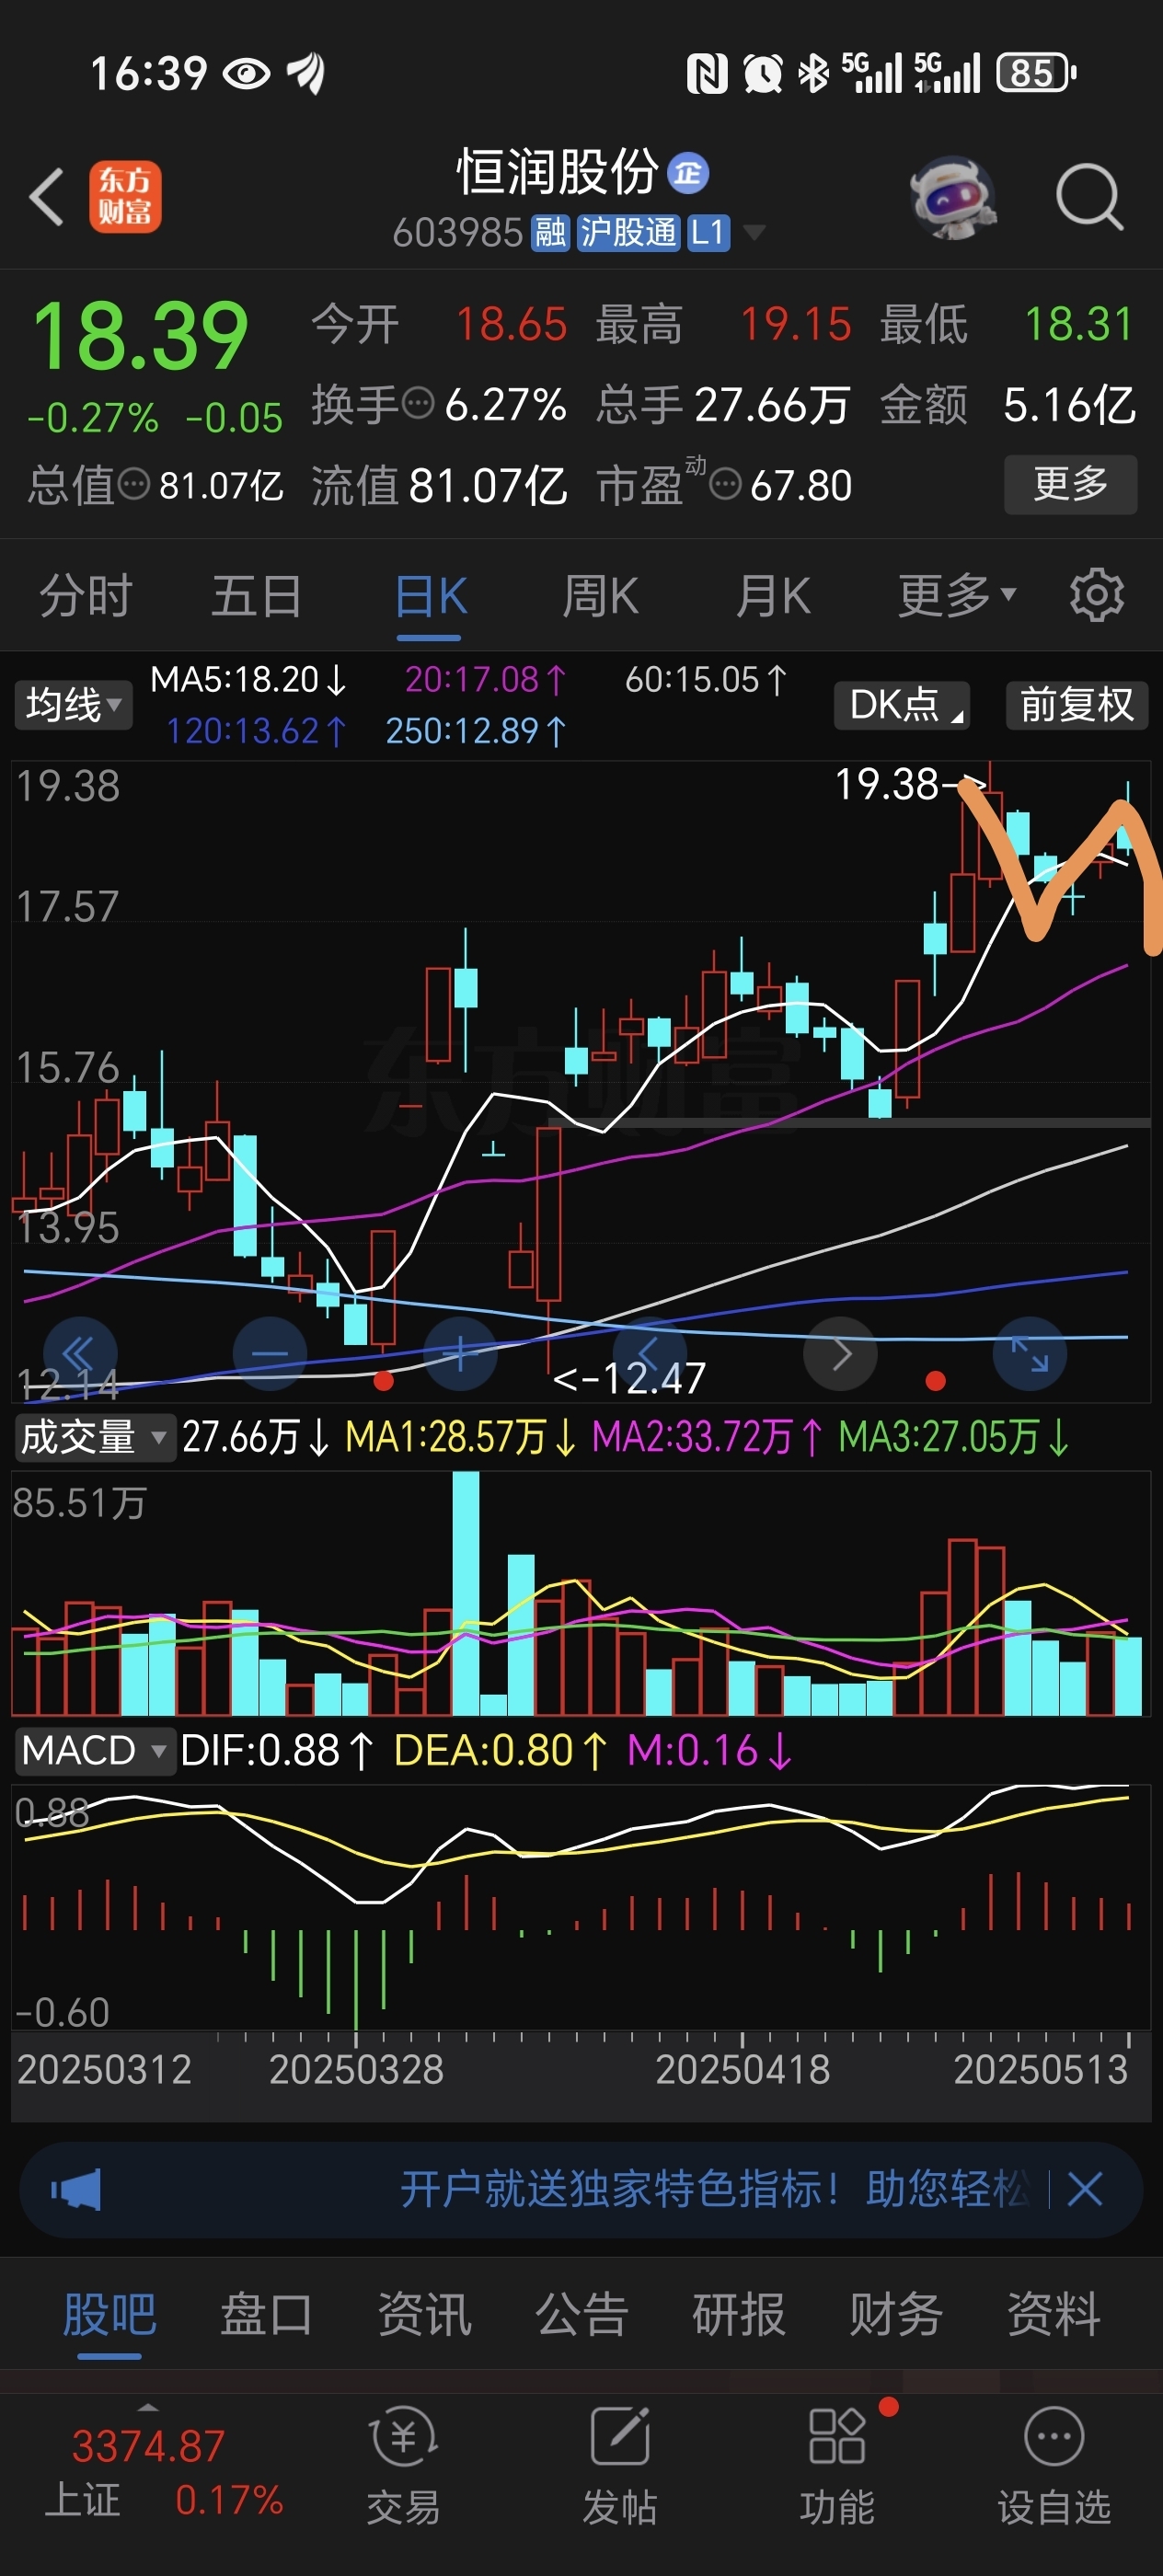This screenshot has height=2576, width=1163.
Task: Tap the back arrow icon
Action: (47, 197)
